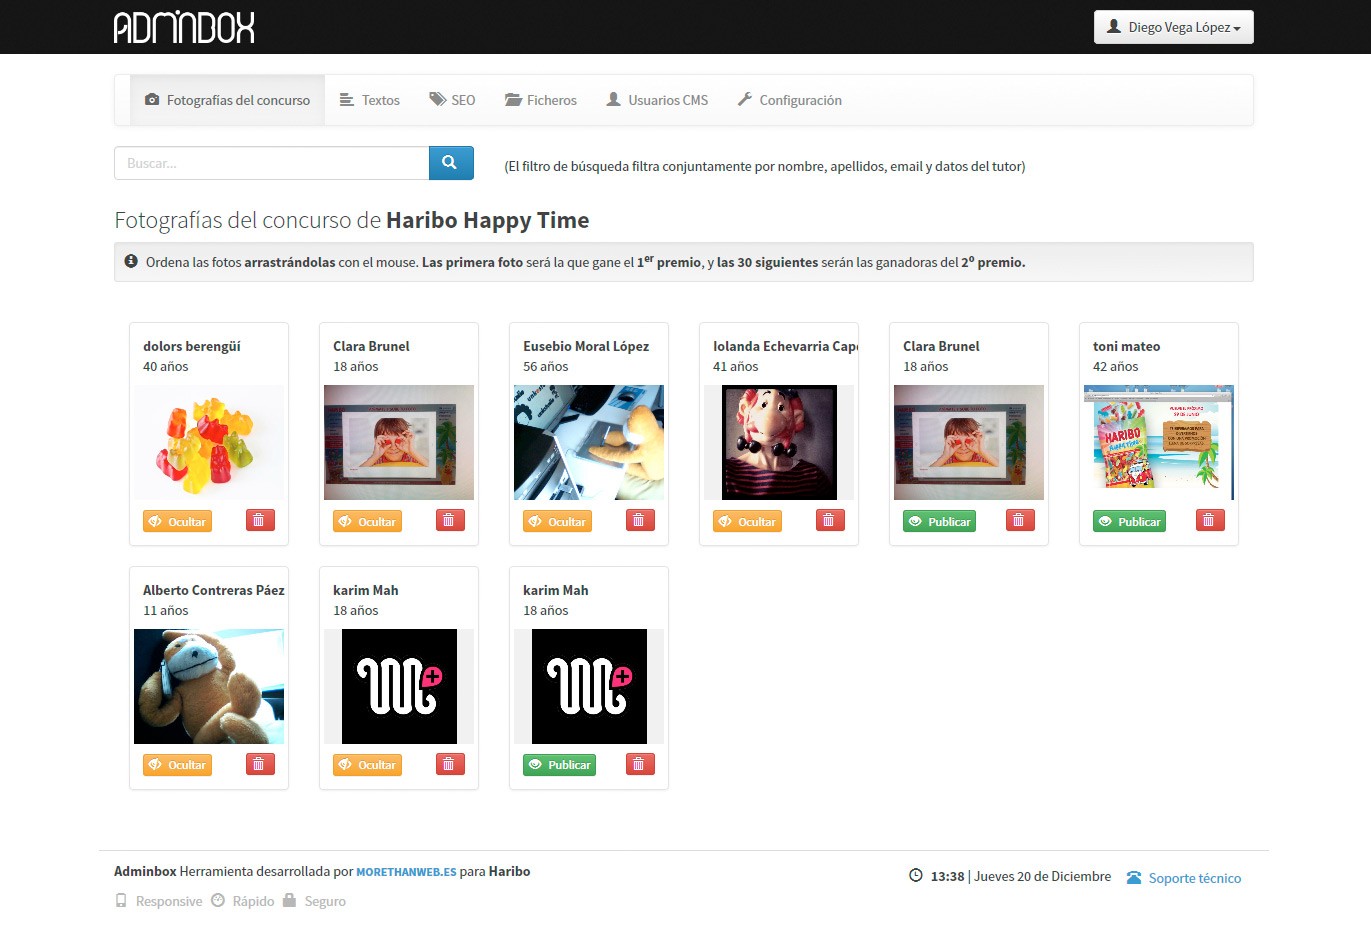Screen dimensions: 1371x944
Task: Click the 'Haribo Happy Time' heading text
Action: click(x=488, y=220)
